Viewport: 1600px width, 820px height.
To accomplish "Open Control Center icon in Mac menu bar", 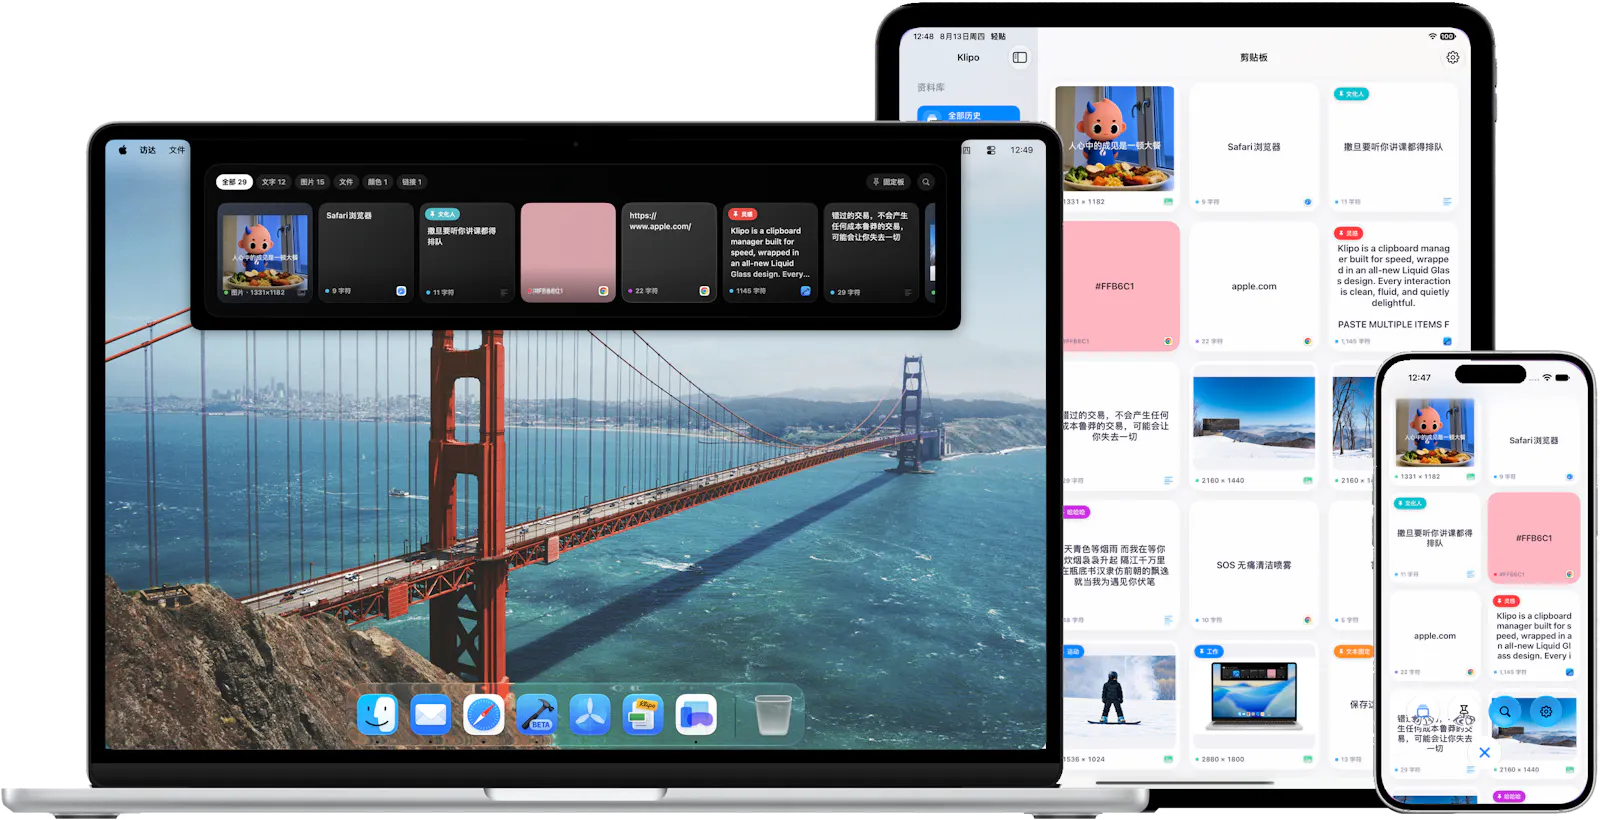I will [x=991, y=150].
